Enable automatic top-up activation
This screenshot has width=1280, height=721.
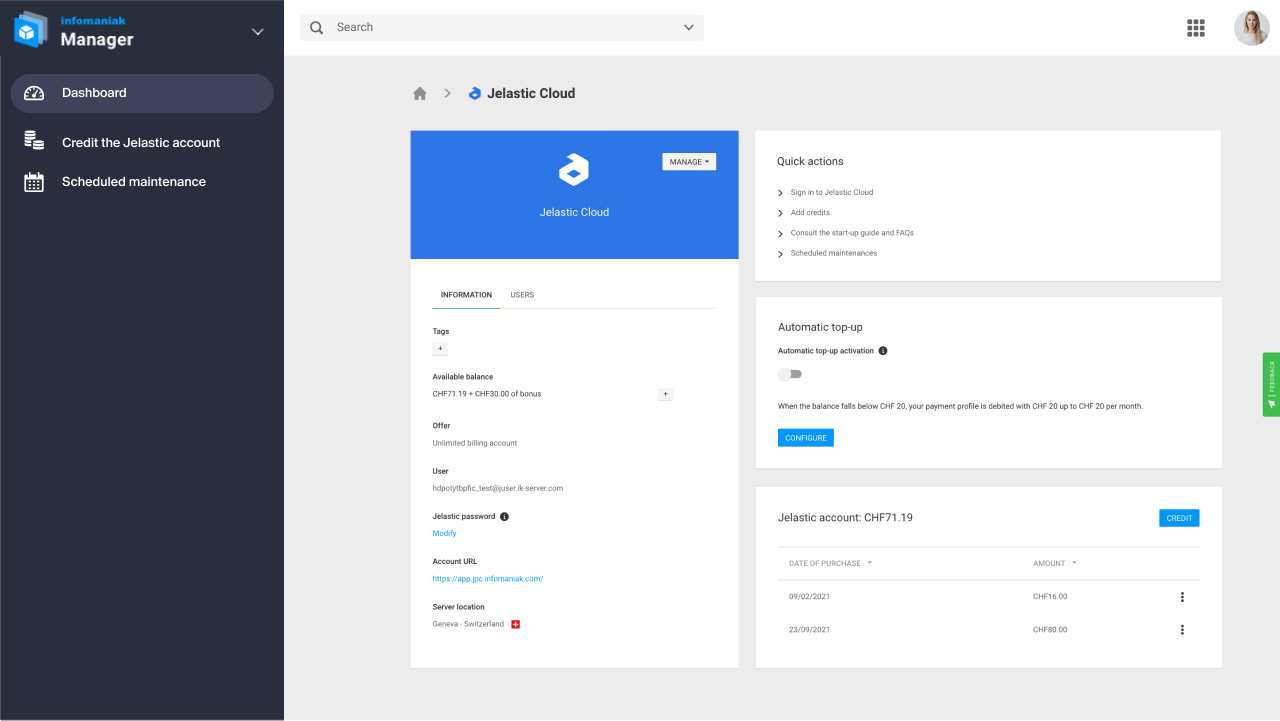pyautogui.click(x=790, y=373)
